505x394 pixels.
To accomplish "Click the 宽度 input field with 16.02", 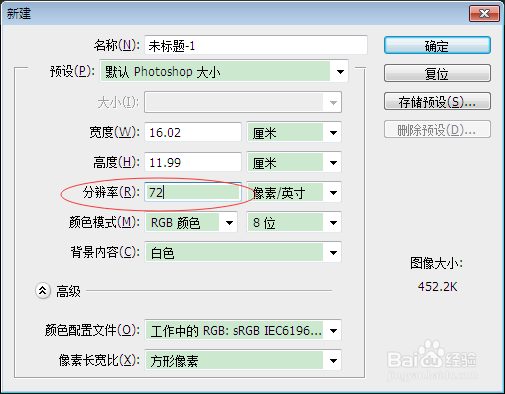I will (193, 132).
